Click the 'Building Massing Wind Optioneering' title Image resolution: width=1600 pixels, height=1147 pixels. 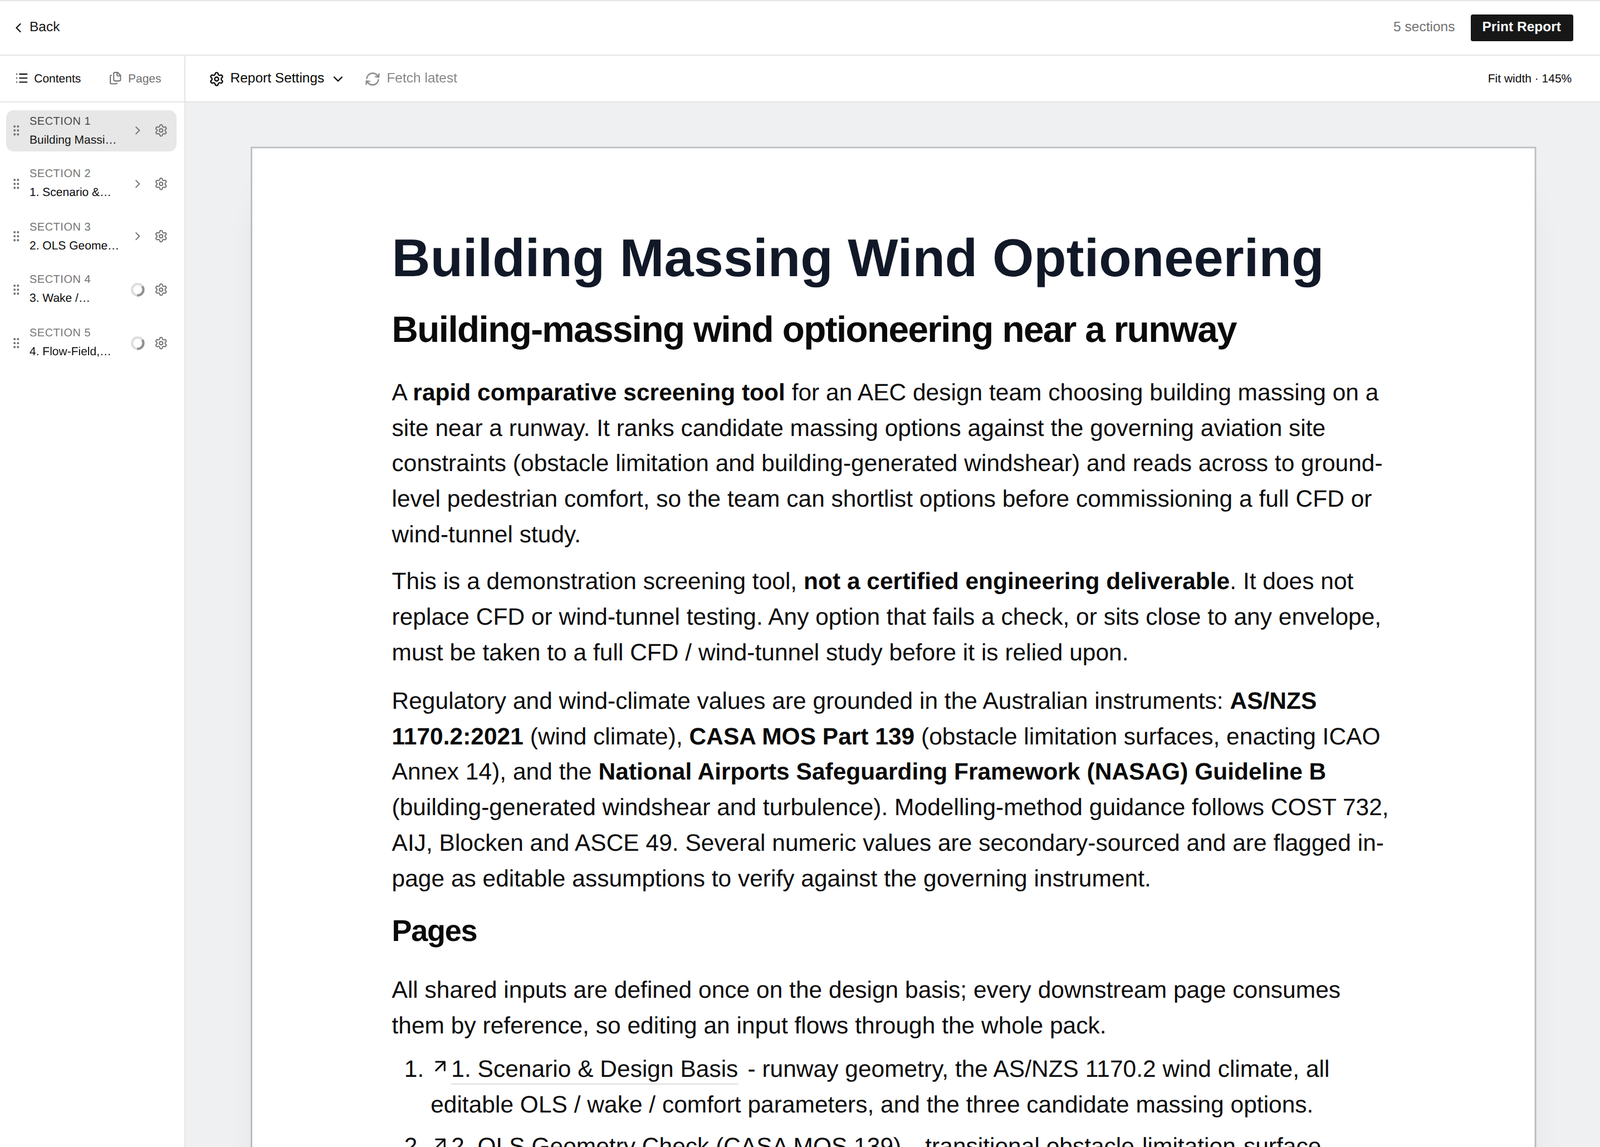tap(857, 258)
